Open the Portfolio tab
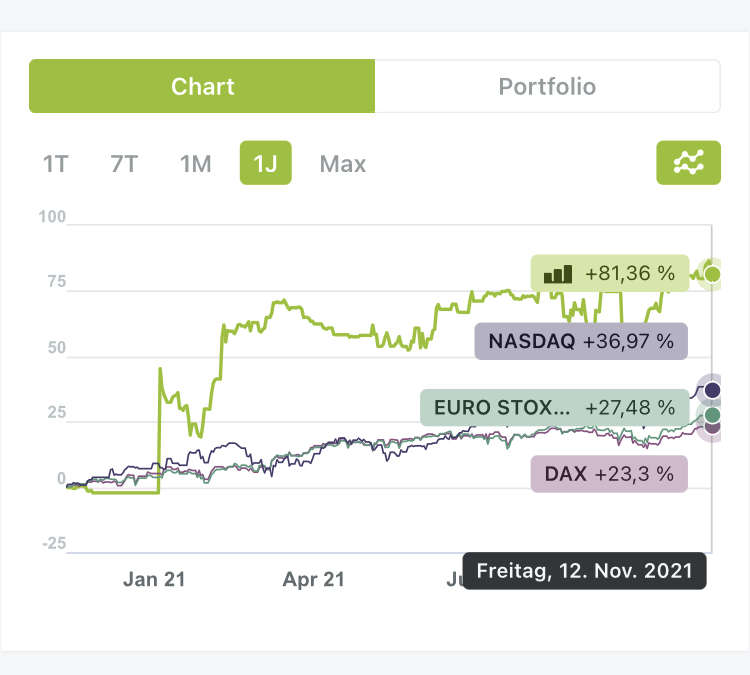The height and width of the screenshot is (675, 750). (x=547, y=86)
